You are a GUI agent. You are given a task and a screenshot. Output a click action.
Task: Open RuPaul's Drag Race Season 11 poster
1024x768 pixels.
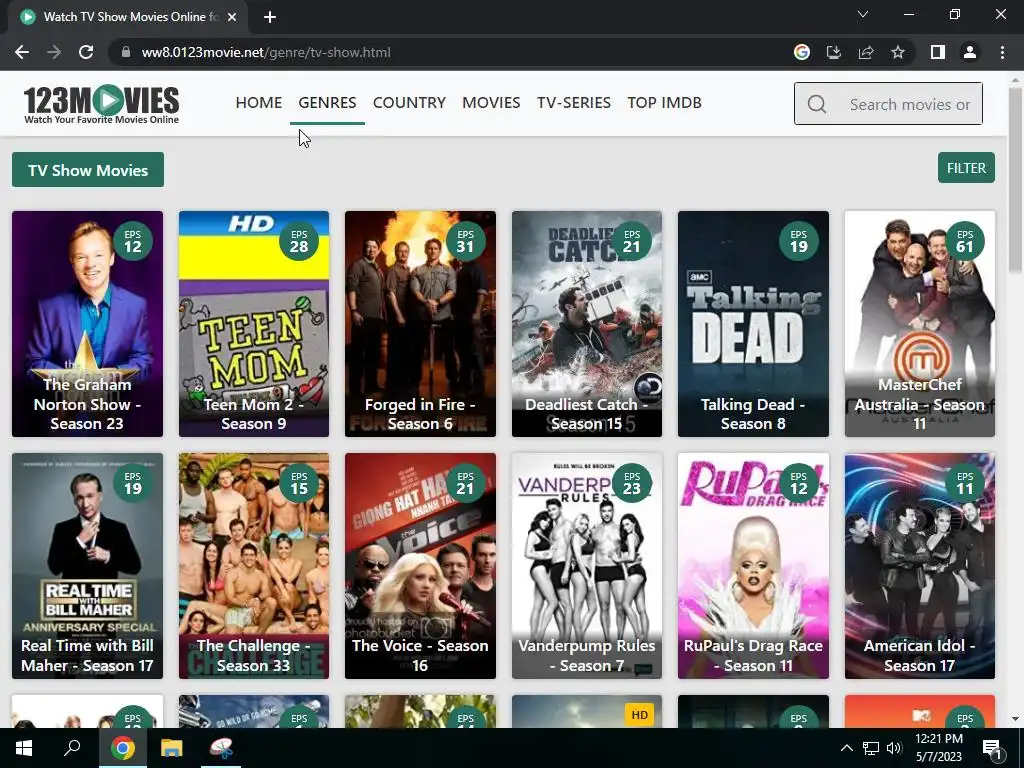(754, 566)
